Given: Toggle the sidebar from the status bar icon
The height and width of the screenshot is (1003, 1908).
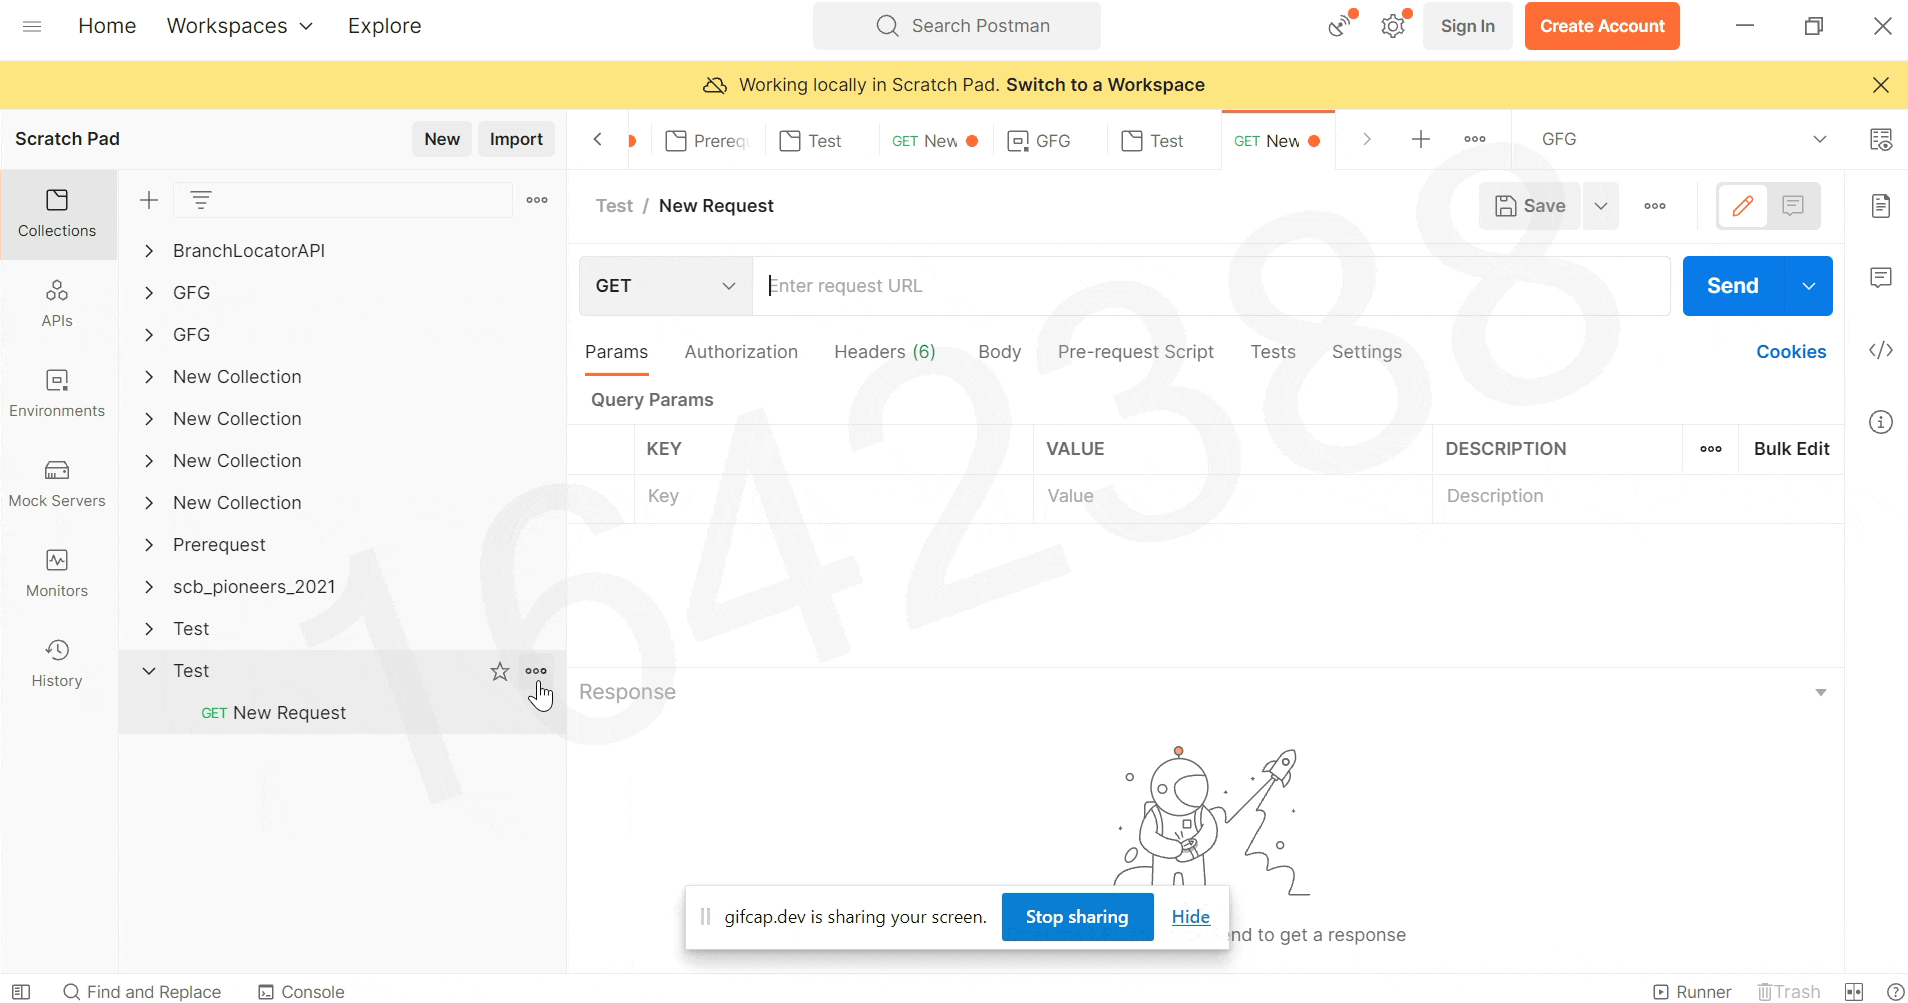Looking at the screenshot, I should click(20, 992).
